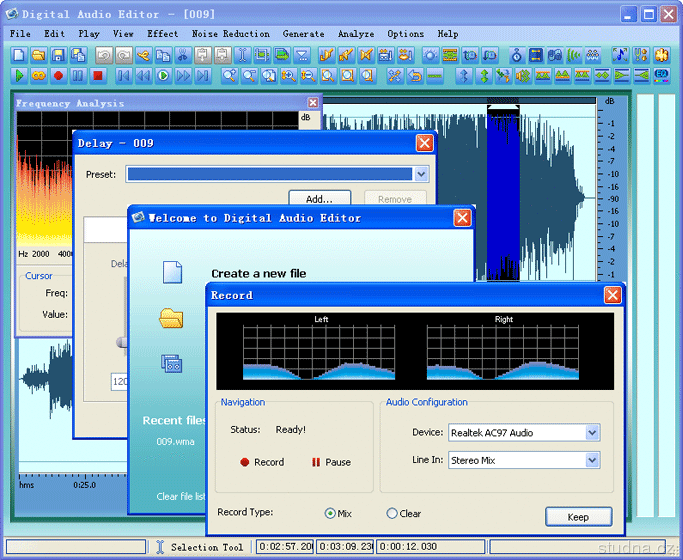683x560 pixels.
Task: Open the Effect menu
Action: 162,34
